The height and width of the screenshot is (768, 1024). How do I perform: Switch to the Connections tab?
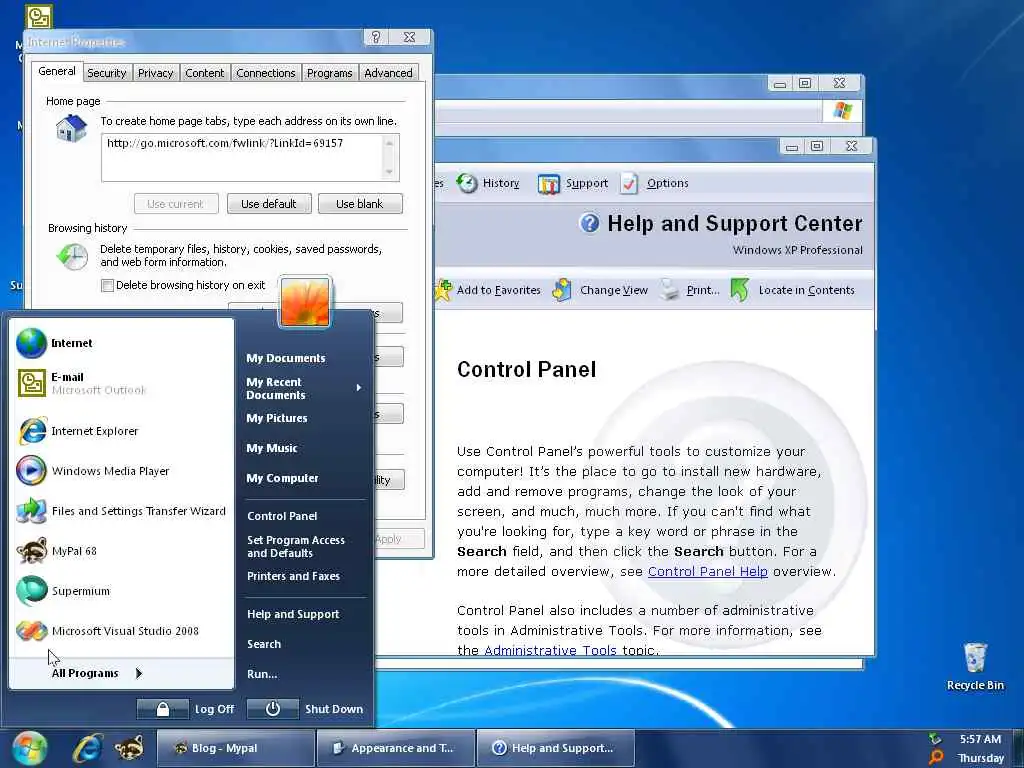coord(266,73)
